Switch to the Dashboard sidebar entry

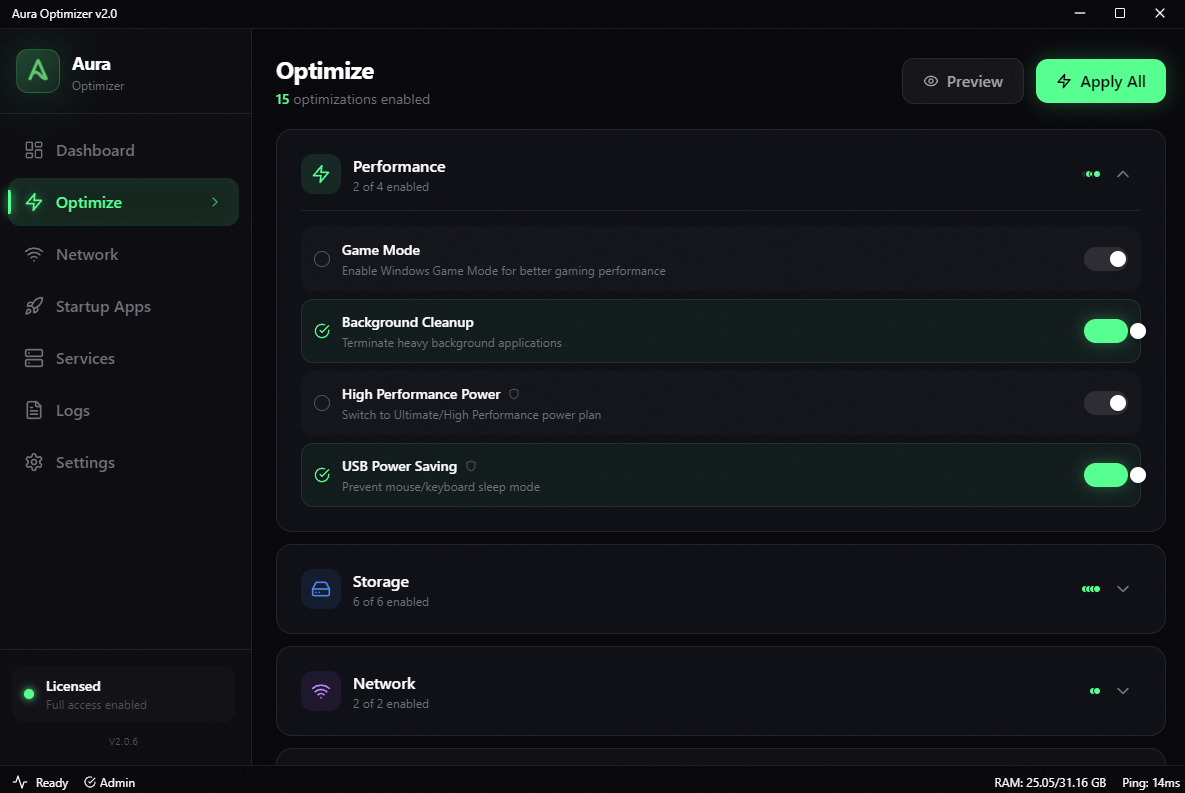point(94,150)
